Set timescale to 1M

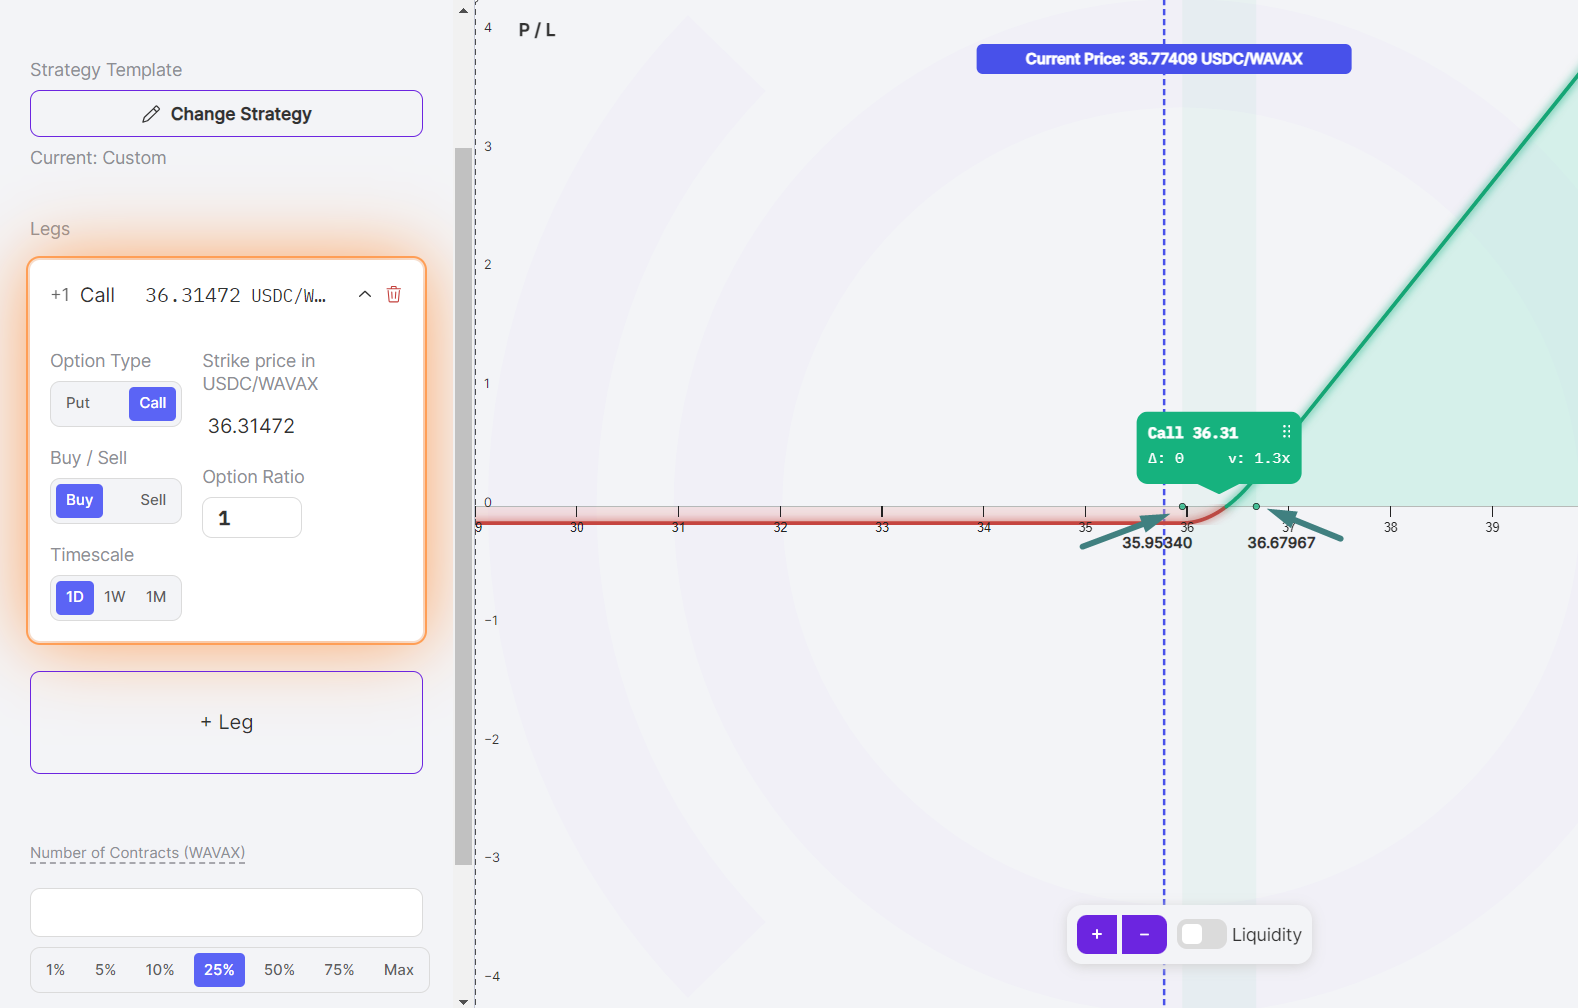click(x=156, y=597)
